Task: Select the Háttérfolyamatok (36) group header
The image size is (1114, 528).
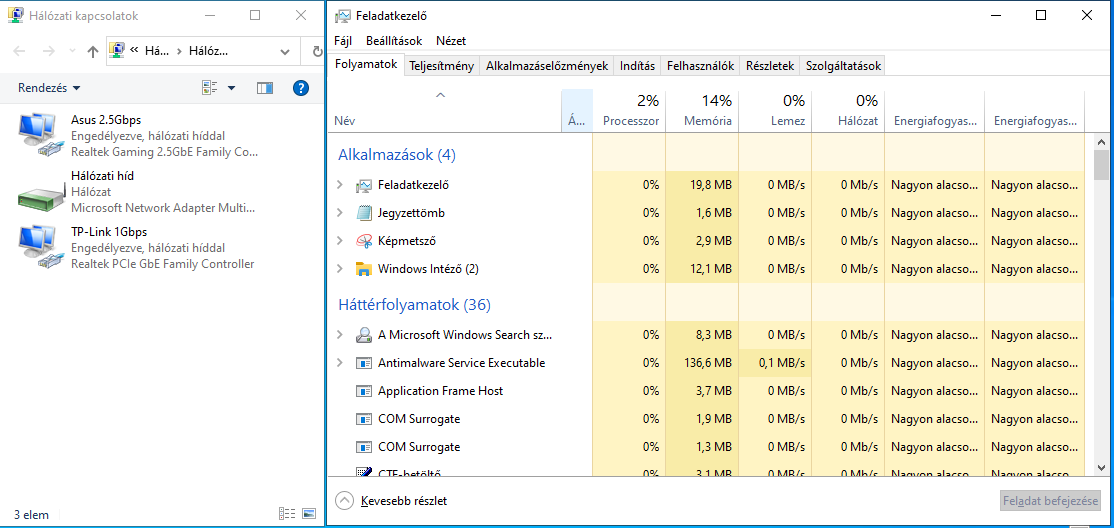Action: [414, 305]
